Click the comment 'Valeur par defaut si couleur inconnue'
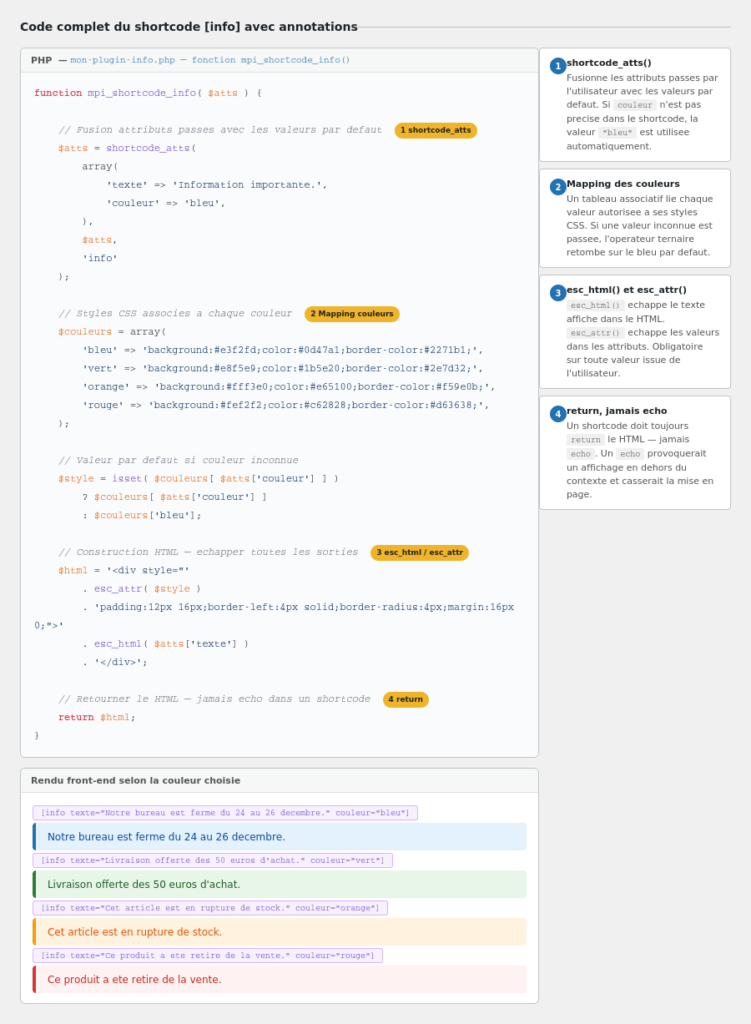 coord(178,460)
